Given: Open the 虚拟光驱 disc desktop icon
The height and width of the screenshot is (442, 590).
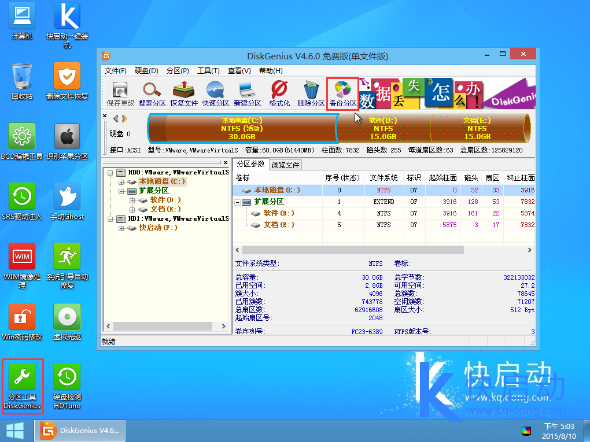Looking at the screenshot, I should (x=67, y=322).
